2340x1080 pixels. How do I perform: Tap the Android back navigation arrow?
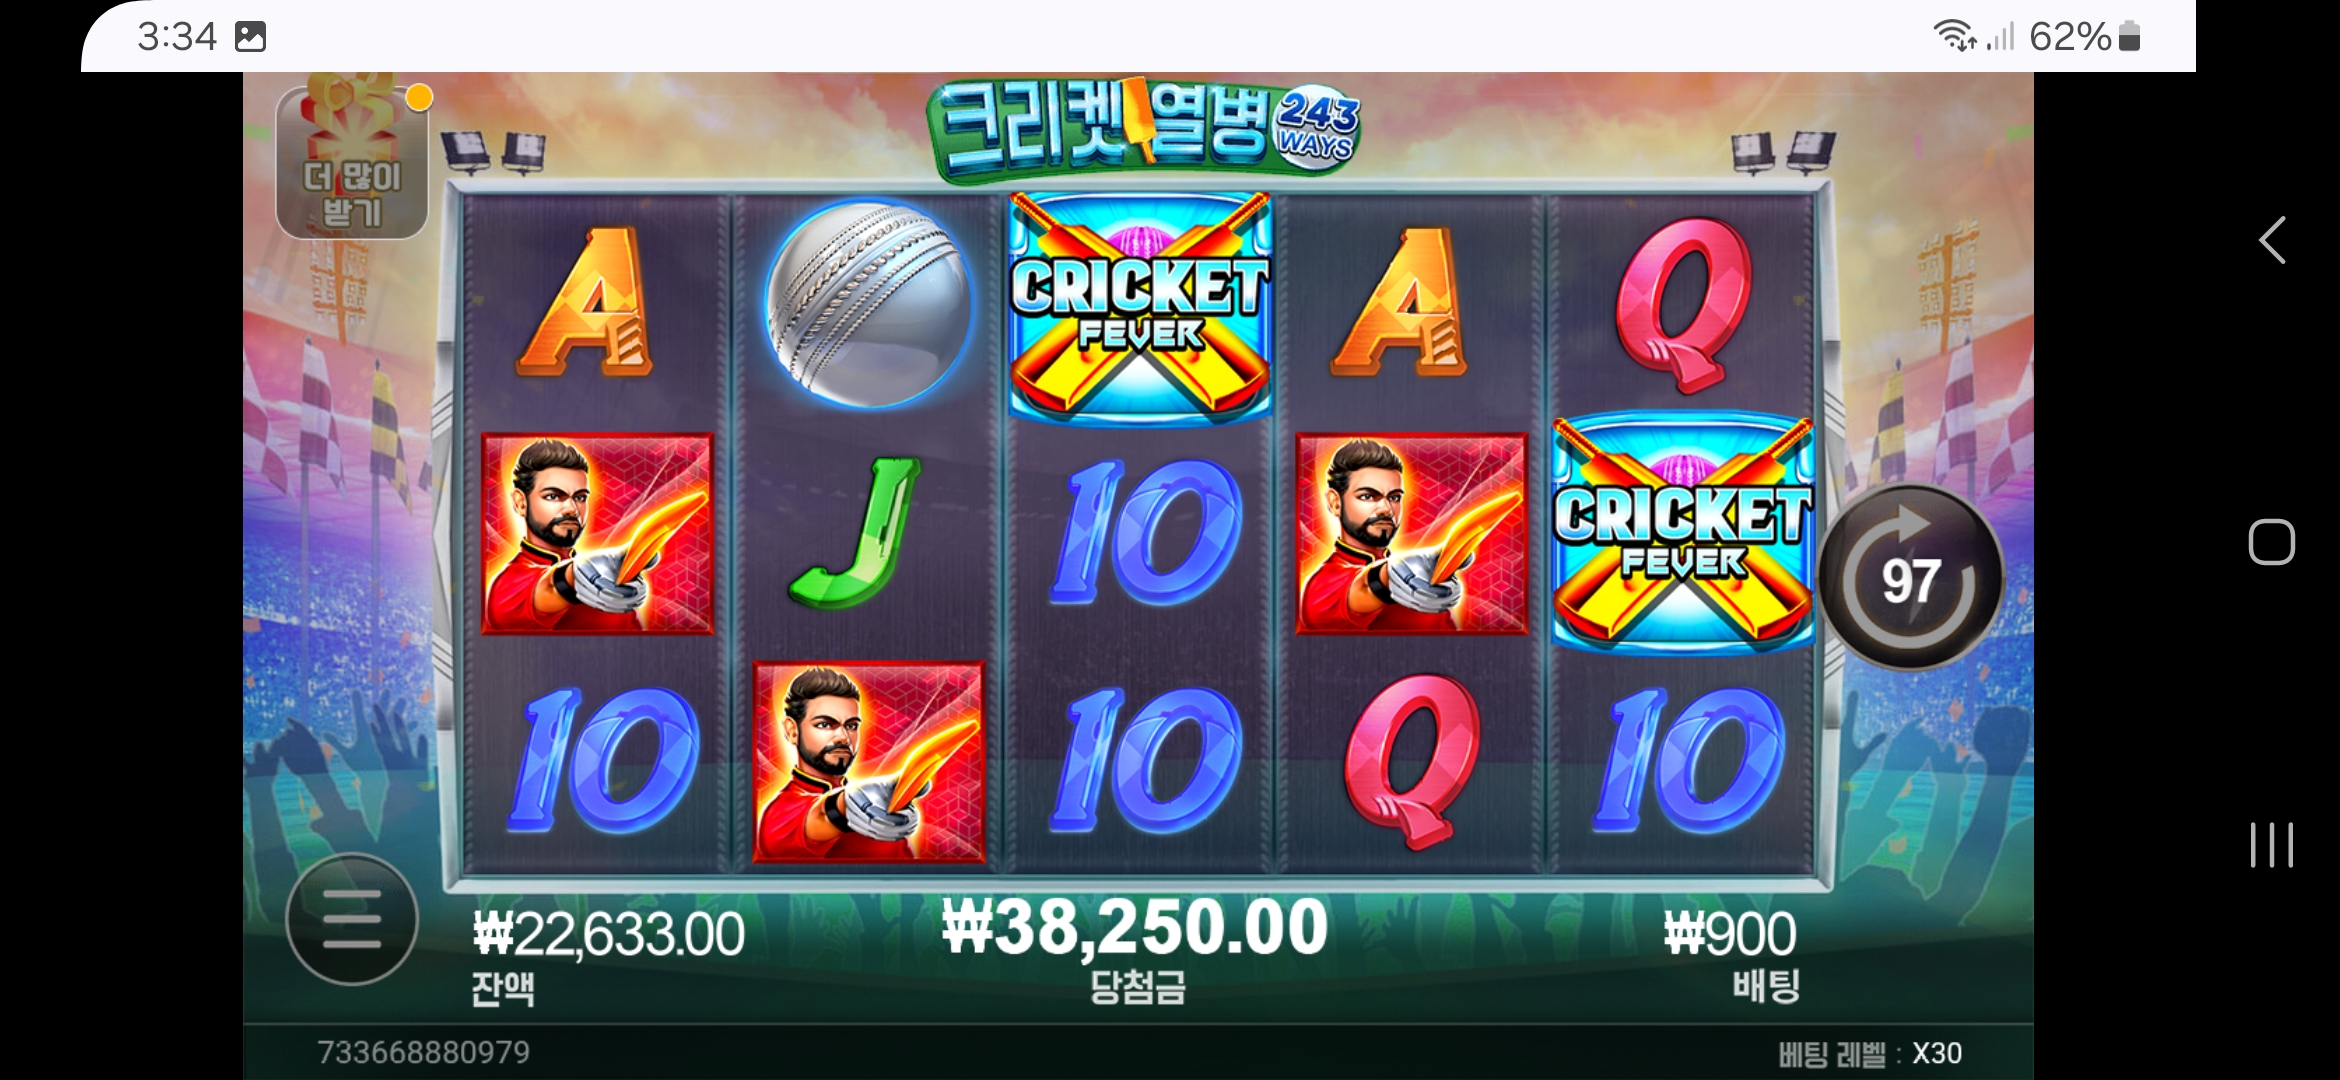(2272, 240)
